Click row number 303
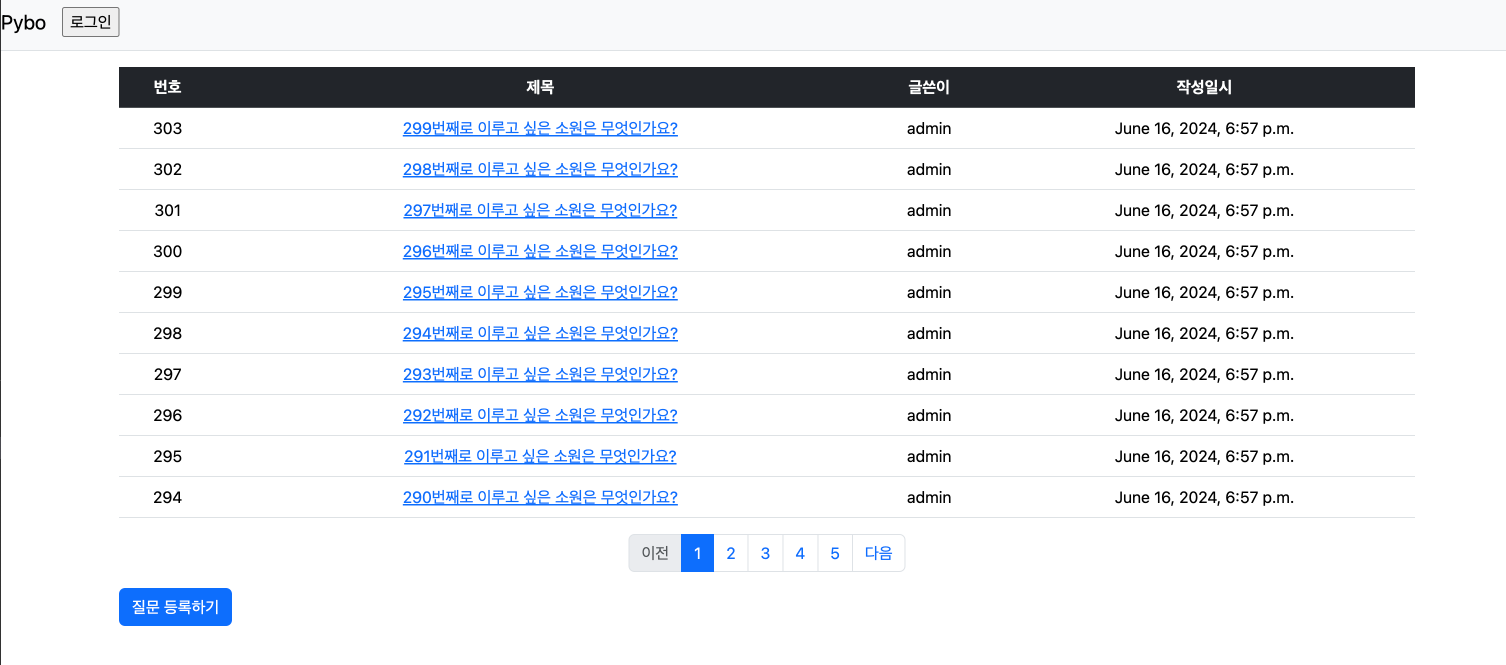 (x=168, y=128)
